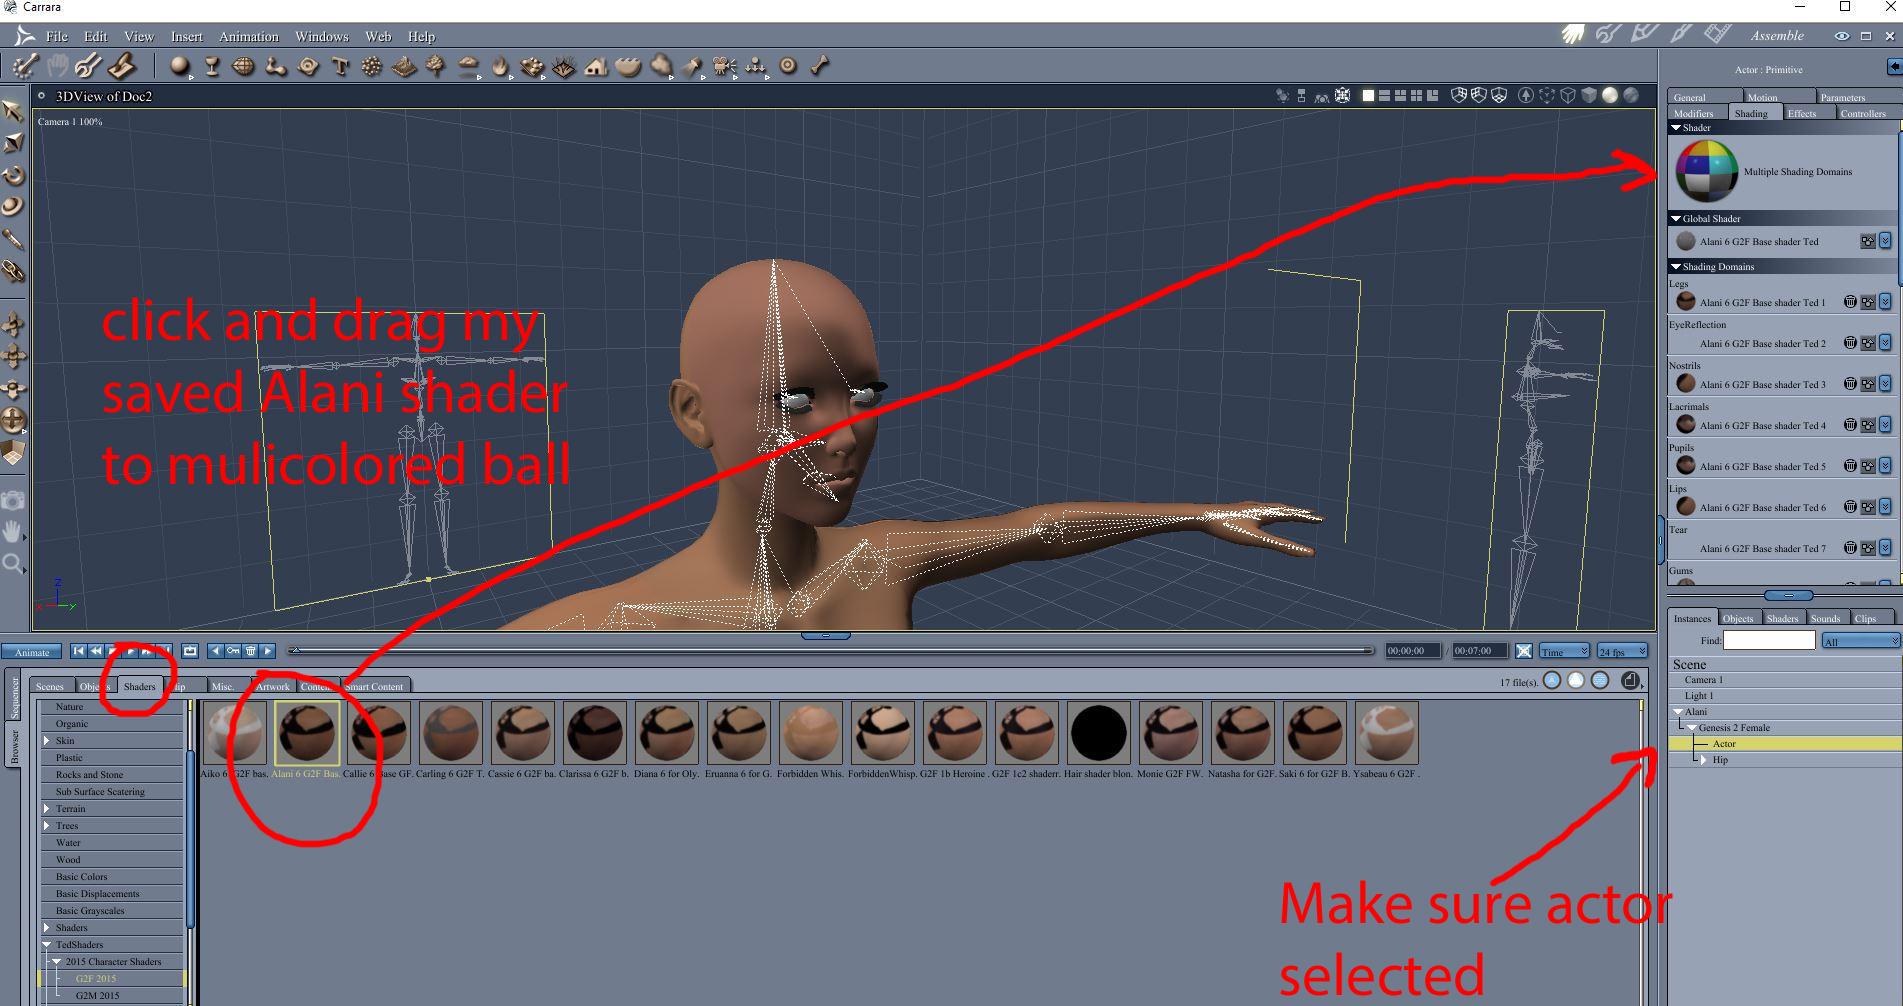Insert a sphere primitive from the toolbar

tap(180, 67)
